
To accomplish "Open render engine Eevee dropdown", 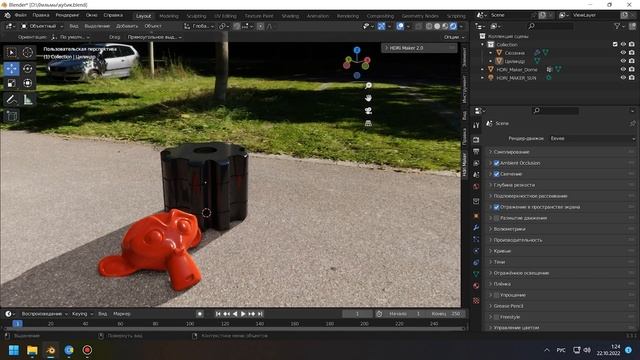I will 592,138.
